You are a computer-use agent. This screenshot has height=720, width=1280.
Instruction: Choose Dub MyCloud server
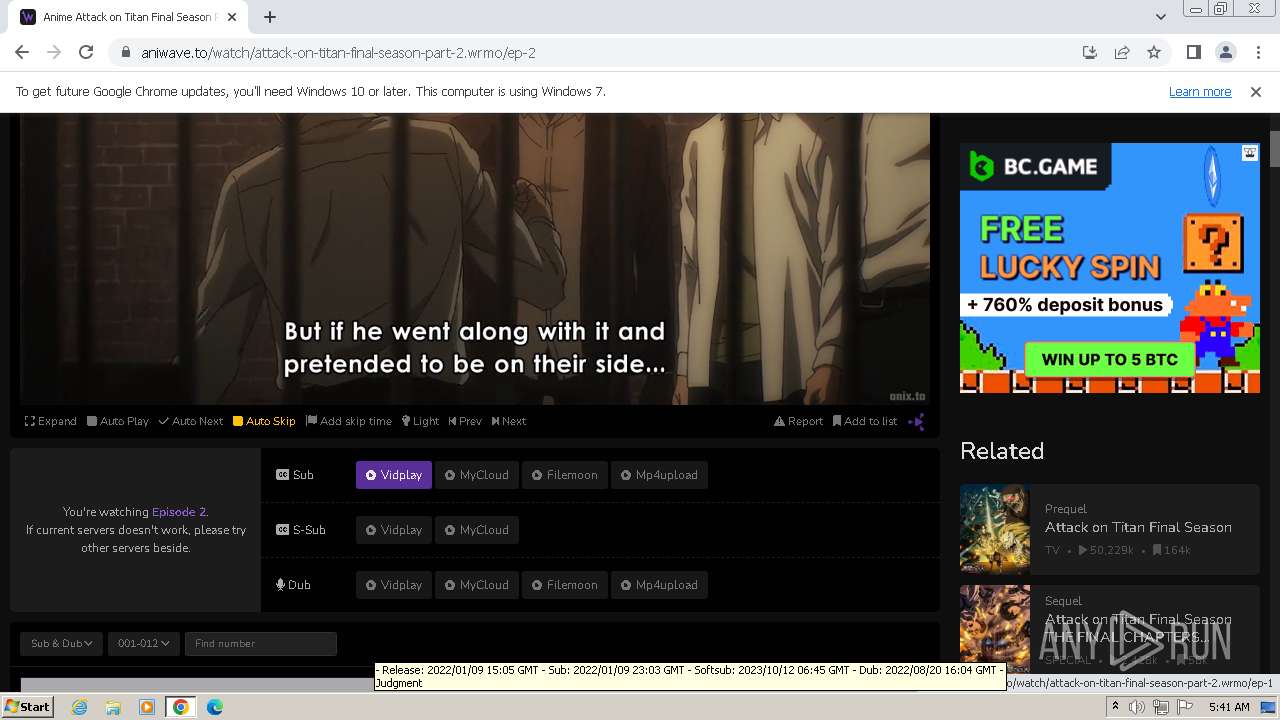point(477,585)
